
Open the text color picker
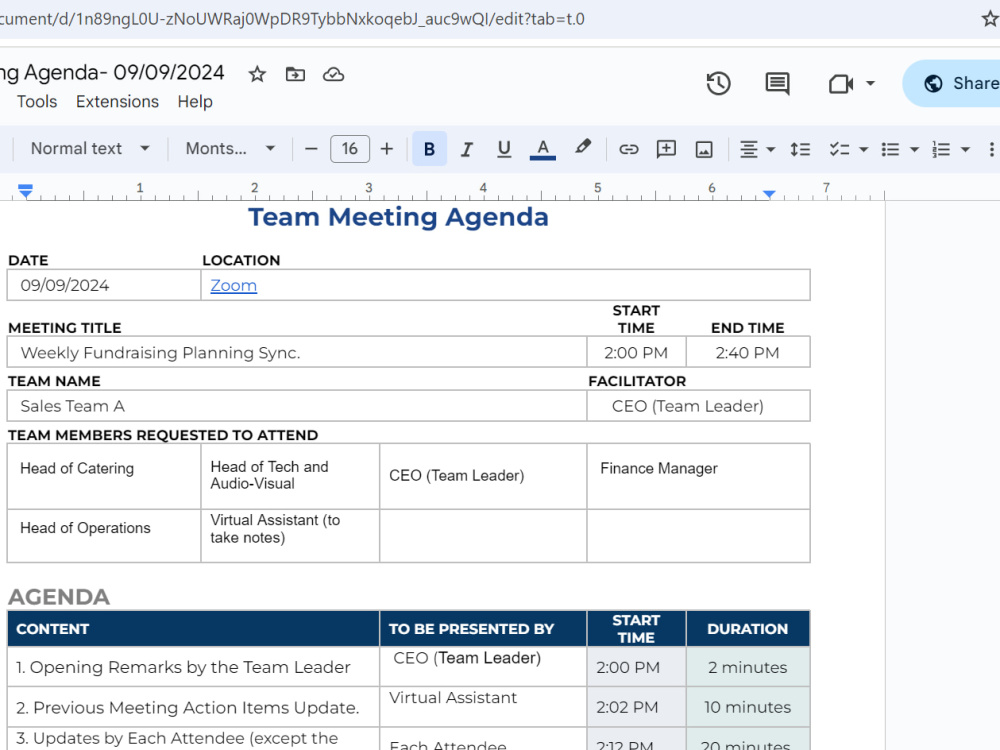click(x=543, y=149)
